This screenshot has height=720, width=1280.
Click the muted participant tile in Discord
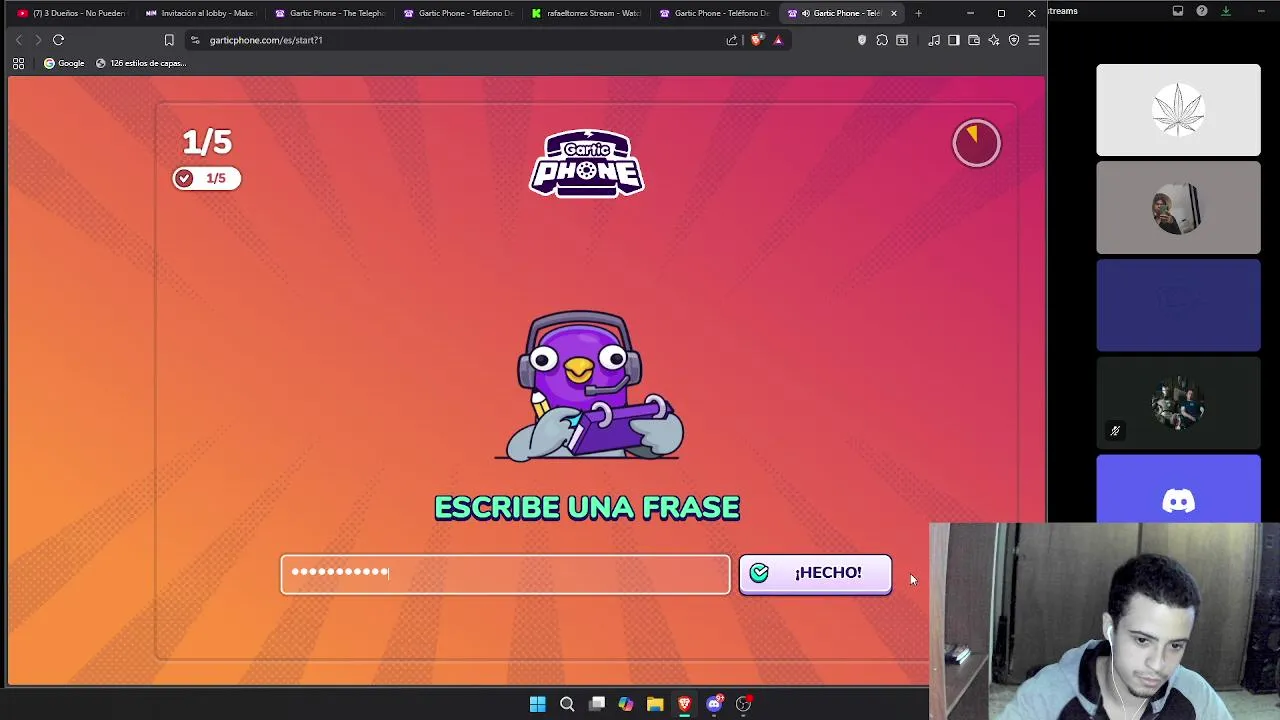[x=1178, y=403]
